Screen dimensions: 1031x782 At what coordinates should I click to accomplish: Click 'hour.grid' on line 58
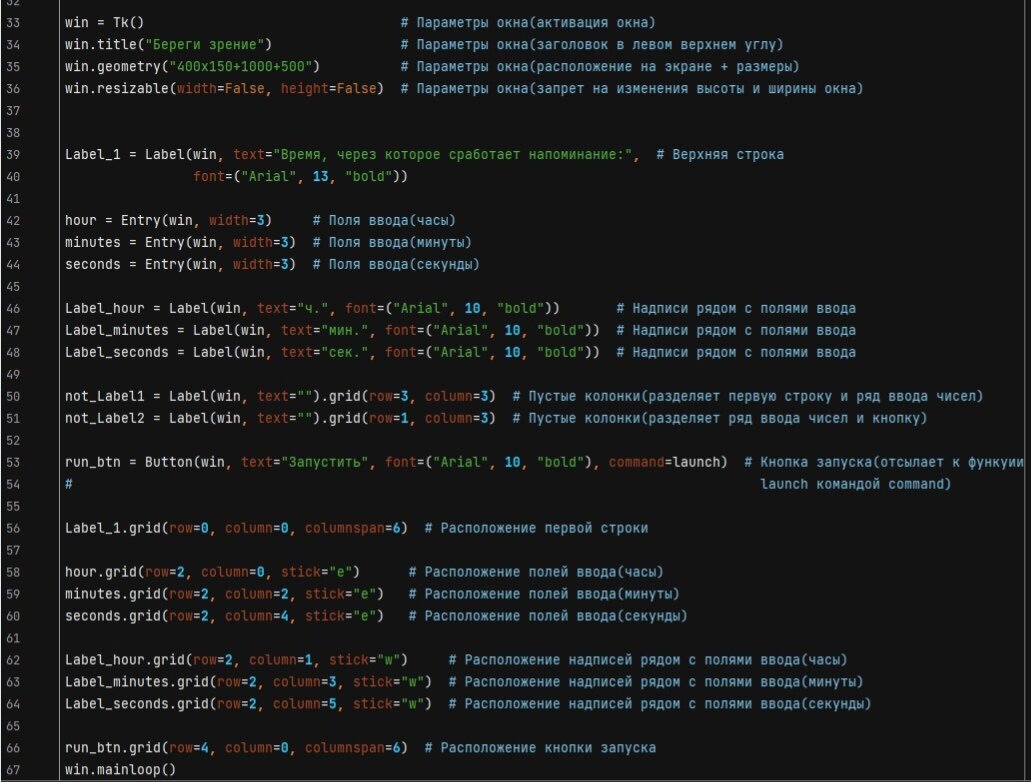tap(100, 572)
